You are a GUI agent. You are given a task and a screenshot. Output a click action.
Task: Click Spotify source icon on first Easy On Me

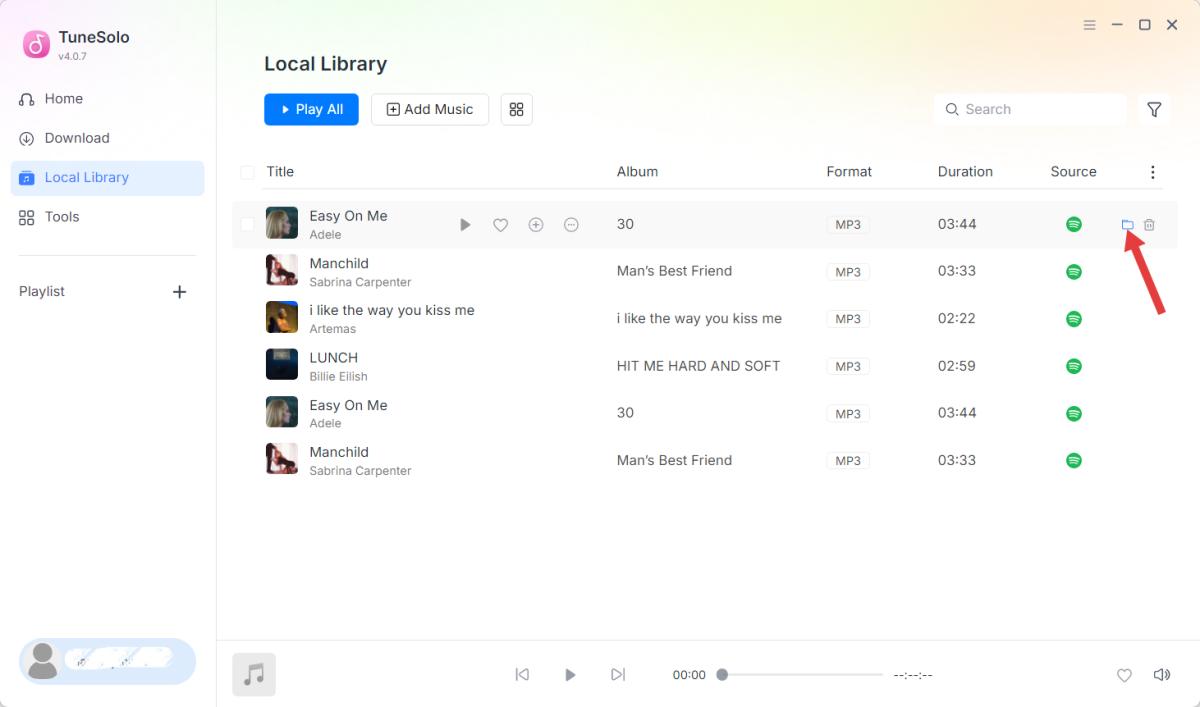1074,225
